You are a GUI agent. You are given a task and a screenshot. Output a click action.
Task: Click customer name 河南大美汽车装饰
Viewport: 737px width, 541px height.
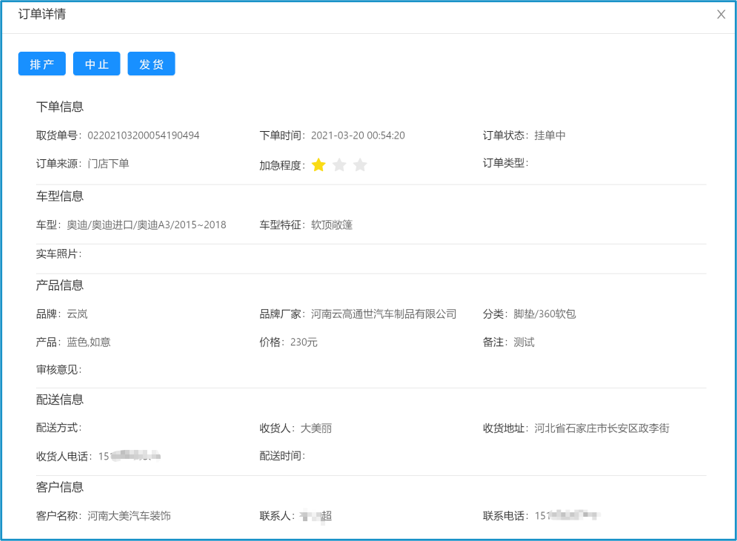(129, 516)
